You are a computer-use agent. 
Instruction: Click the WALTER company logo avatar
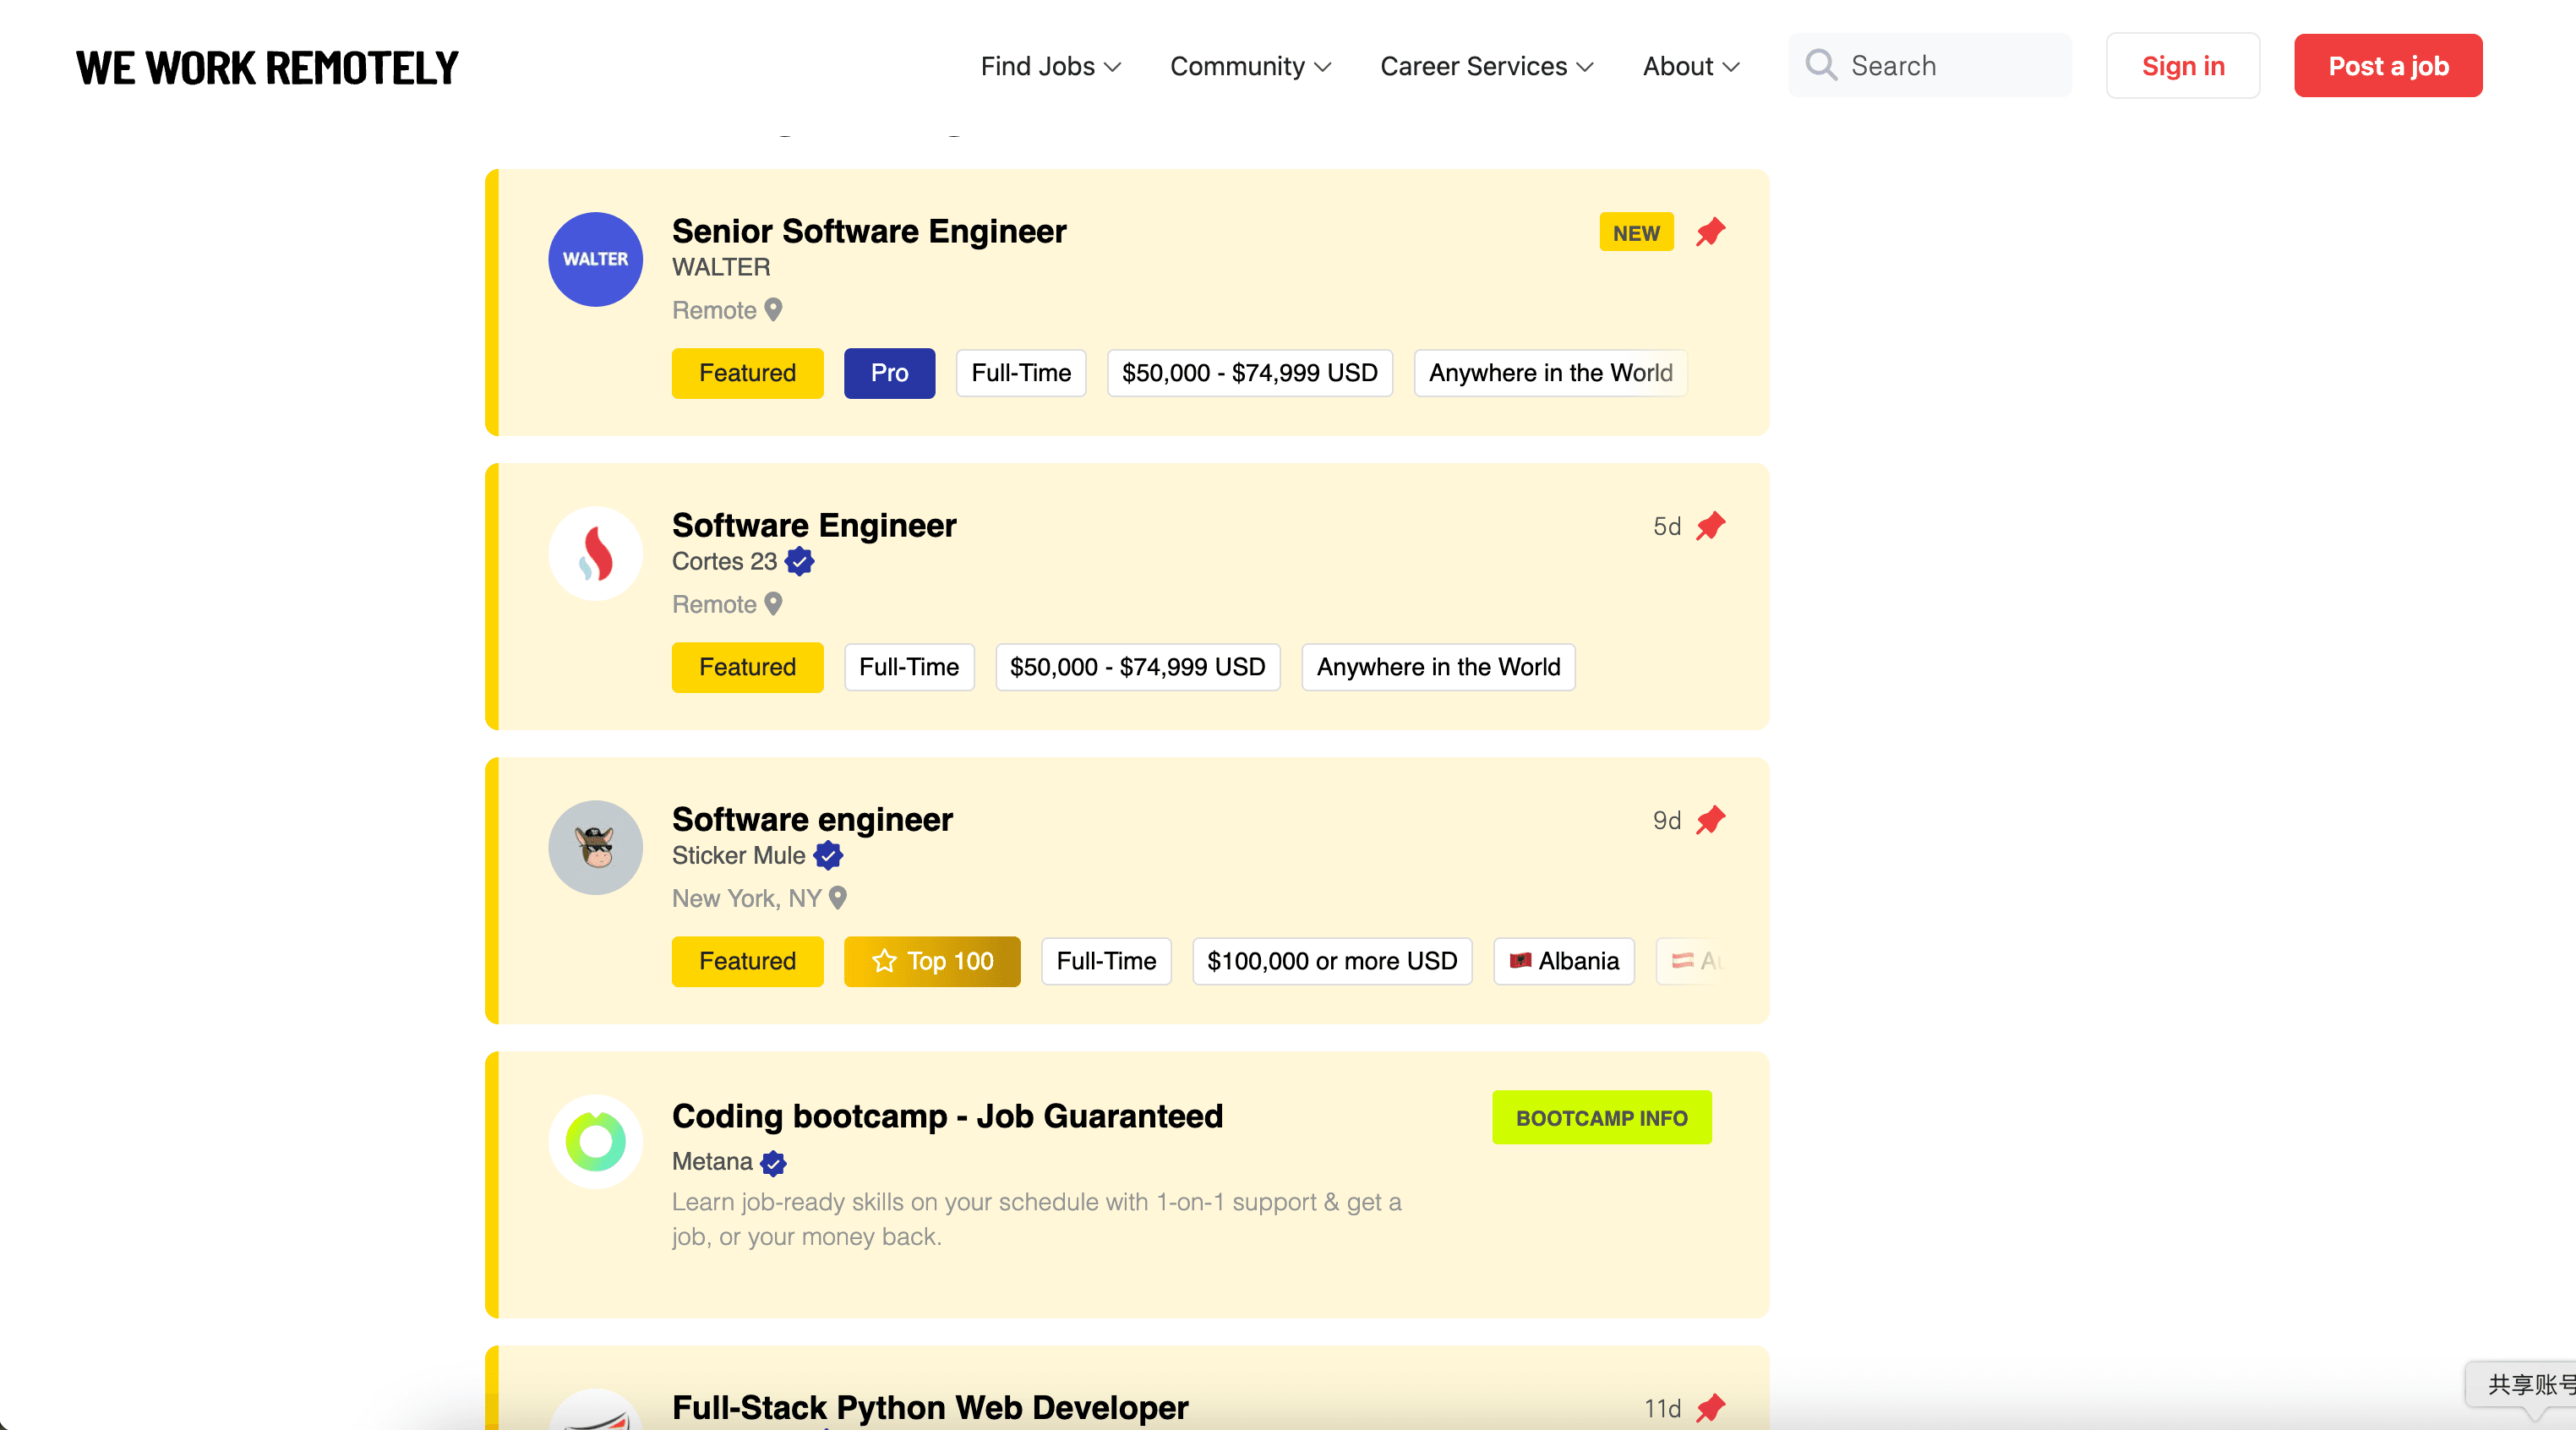(x=595, y=258)
